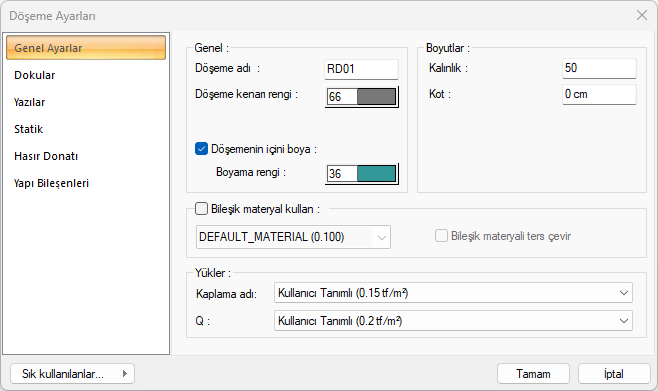This screenshot has width=658, height=391.
Task: Click arrow icon on Sık kullanılanlar button
Action: 125,373
